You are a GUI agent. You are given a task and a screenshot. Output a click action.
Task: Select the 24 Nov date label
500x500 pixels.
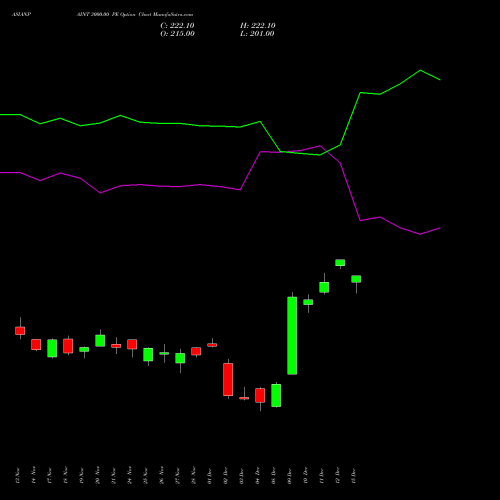tap(130, 475)
